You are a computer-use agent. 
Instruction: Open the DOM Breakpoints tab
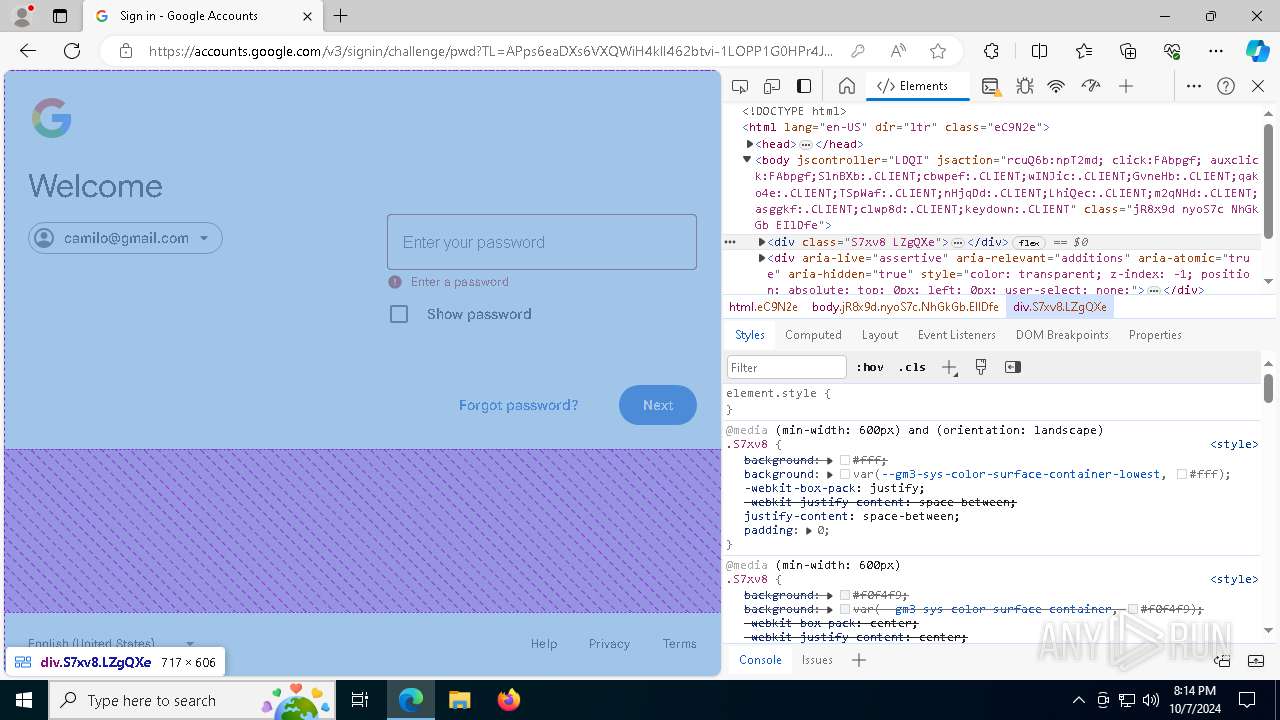coord(1062,335)
